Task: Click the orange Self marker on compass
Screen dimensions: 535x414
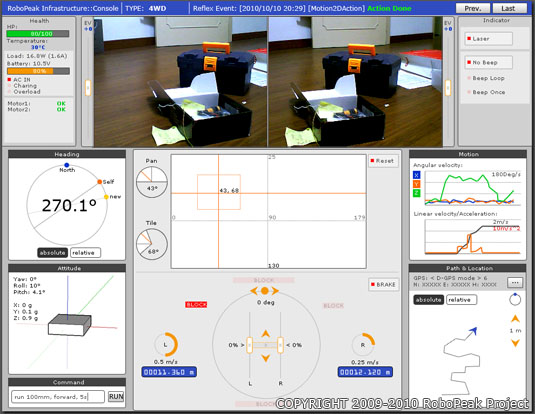Action: click(x=100, y=182)
